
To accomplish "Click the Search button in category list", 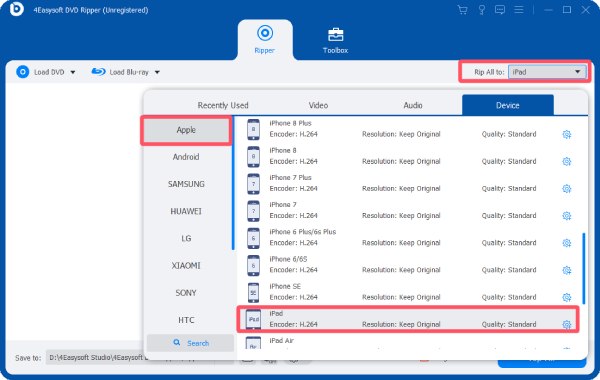I will pyautogui.click(x=190, y=343).
